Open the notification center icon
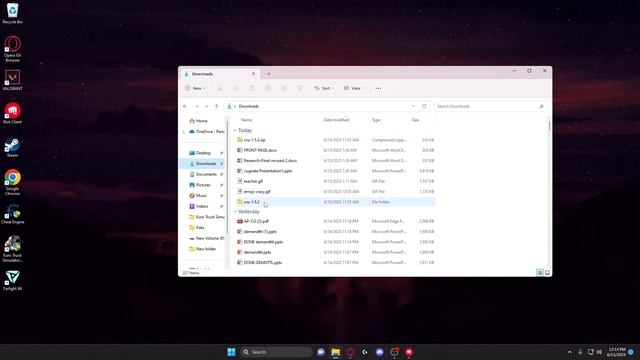 631,352
